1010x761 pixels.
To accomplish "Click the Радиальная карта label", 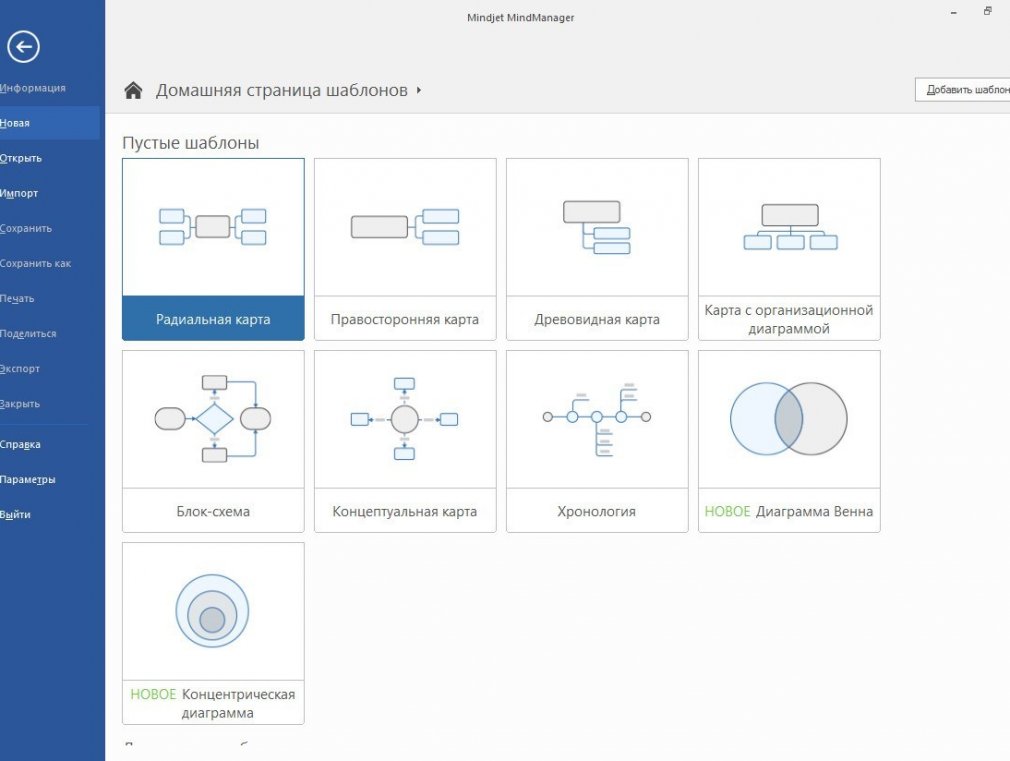I will click(x=213, y=319).
